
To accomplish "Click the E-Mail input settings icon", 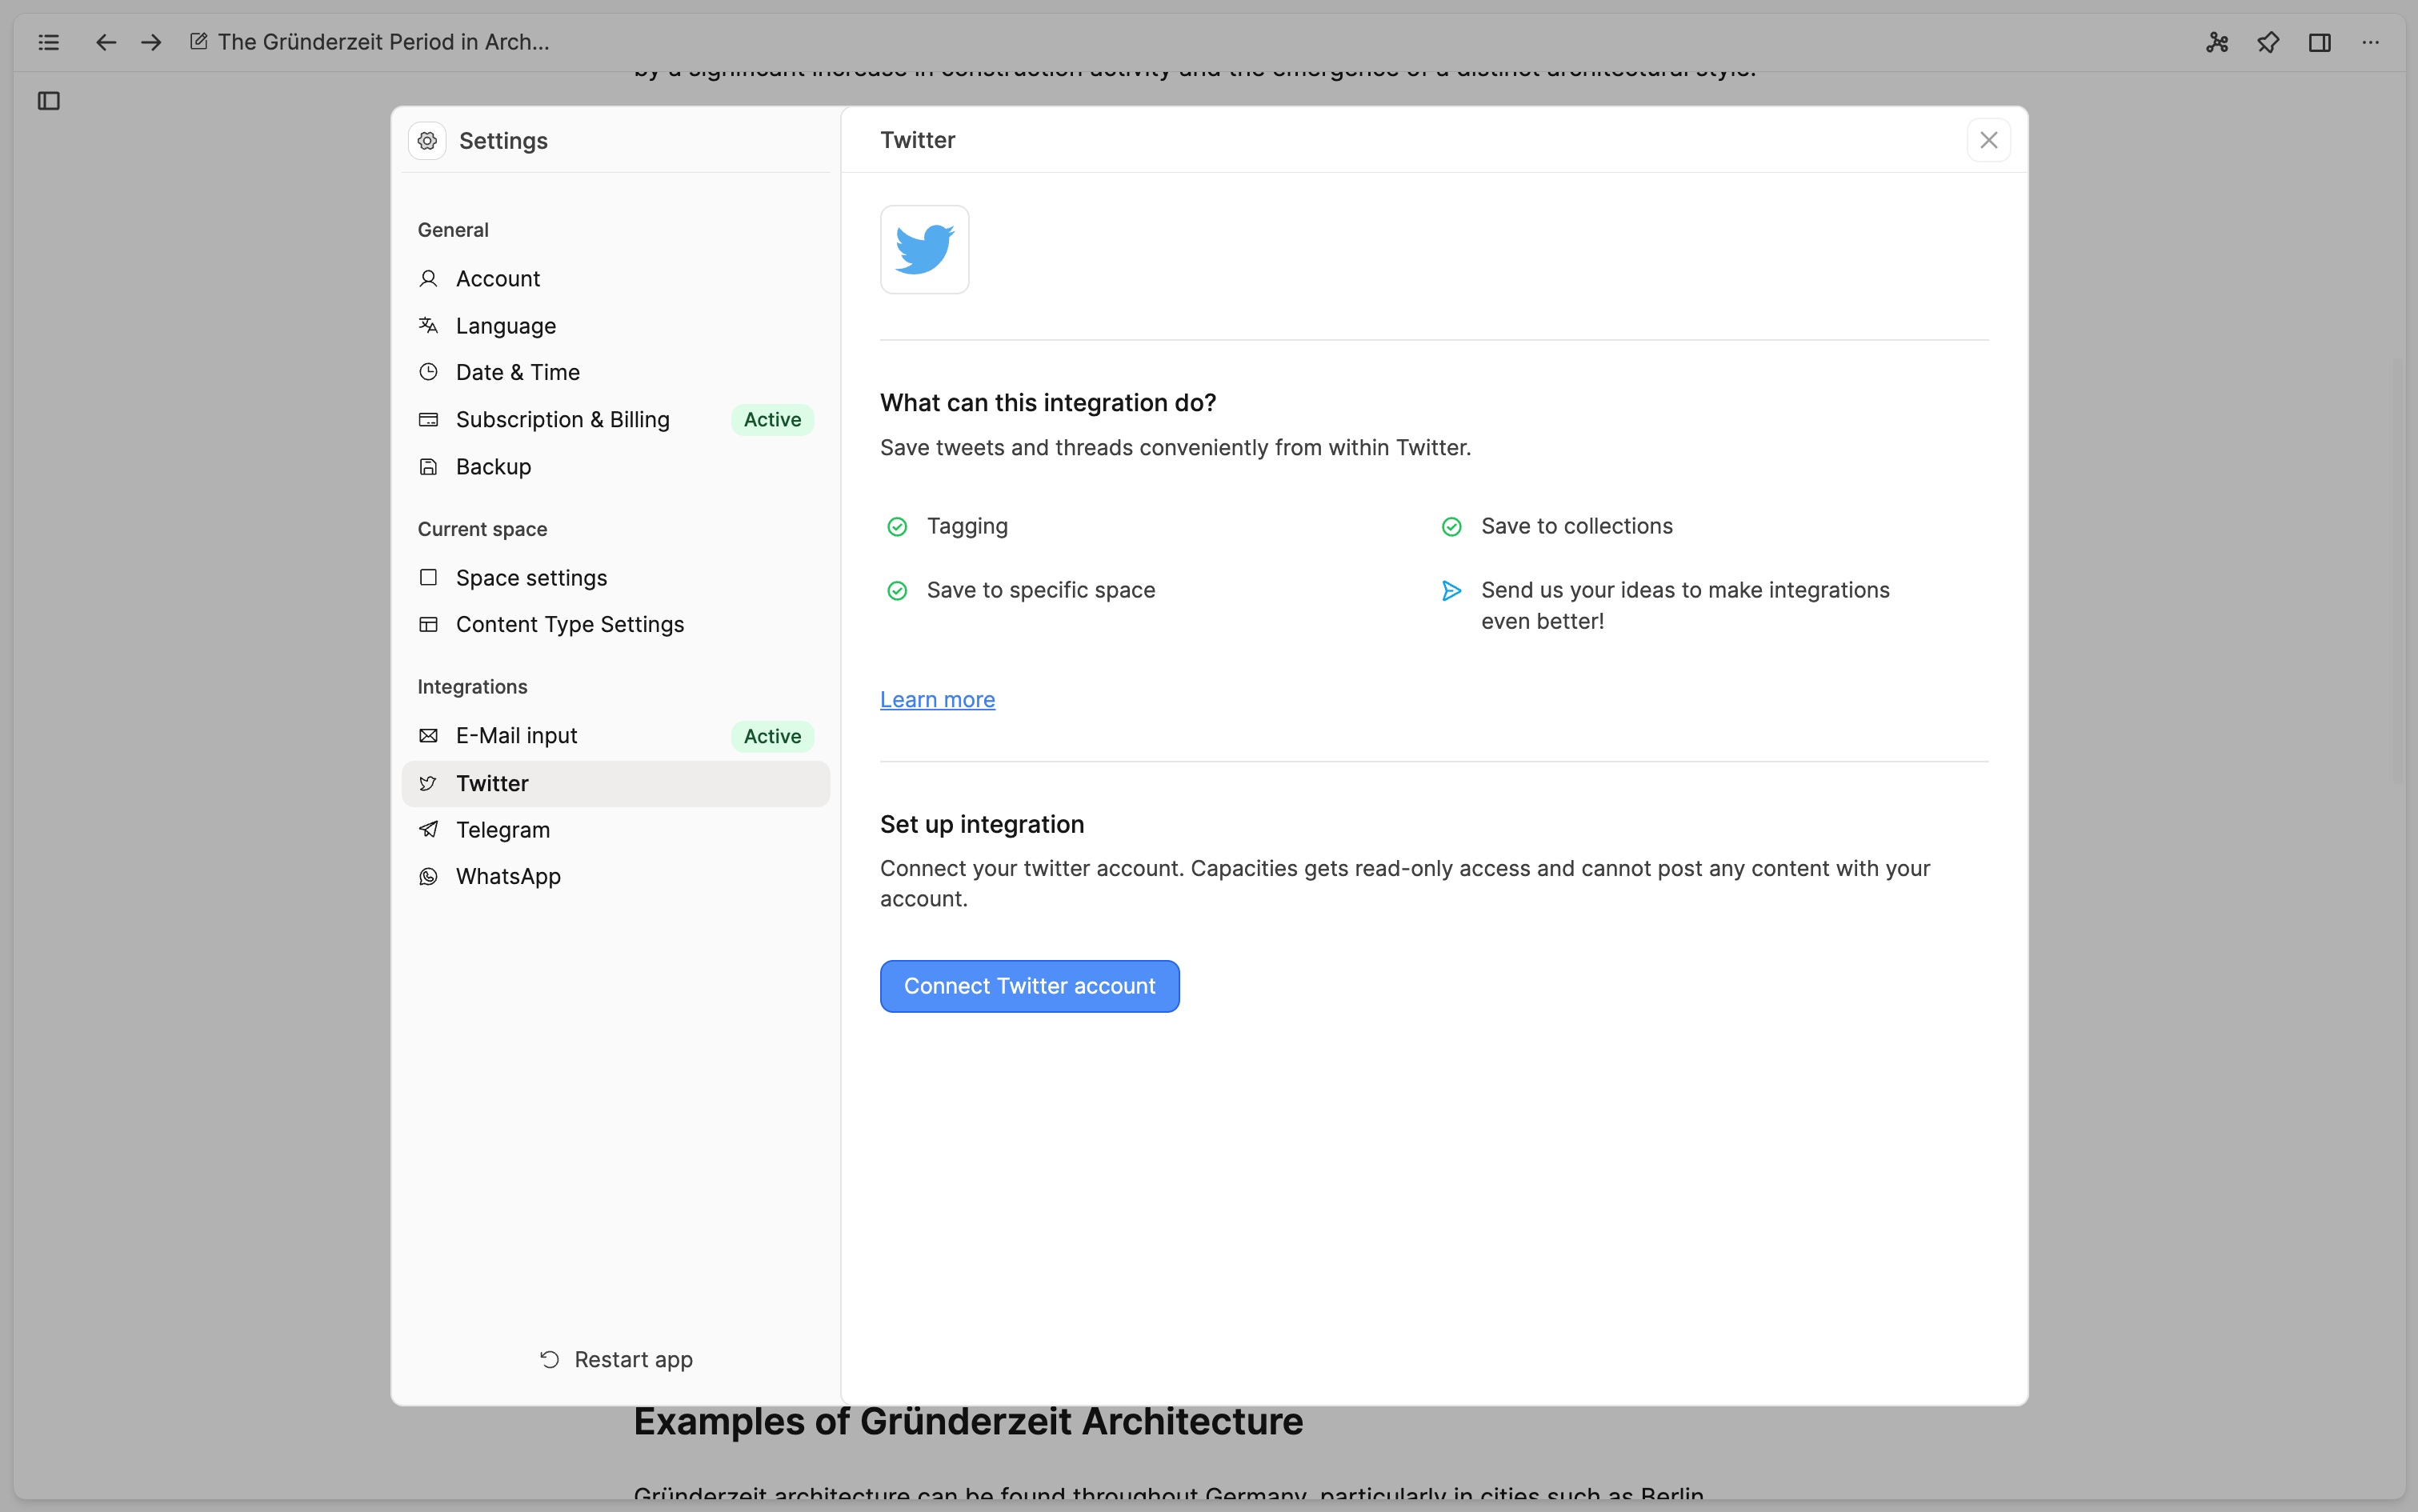I will pyautogui.click(x=429, y=735).
